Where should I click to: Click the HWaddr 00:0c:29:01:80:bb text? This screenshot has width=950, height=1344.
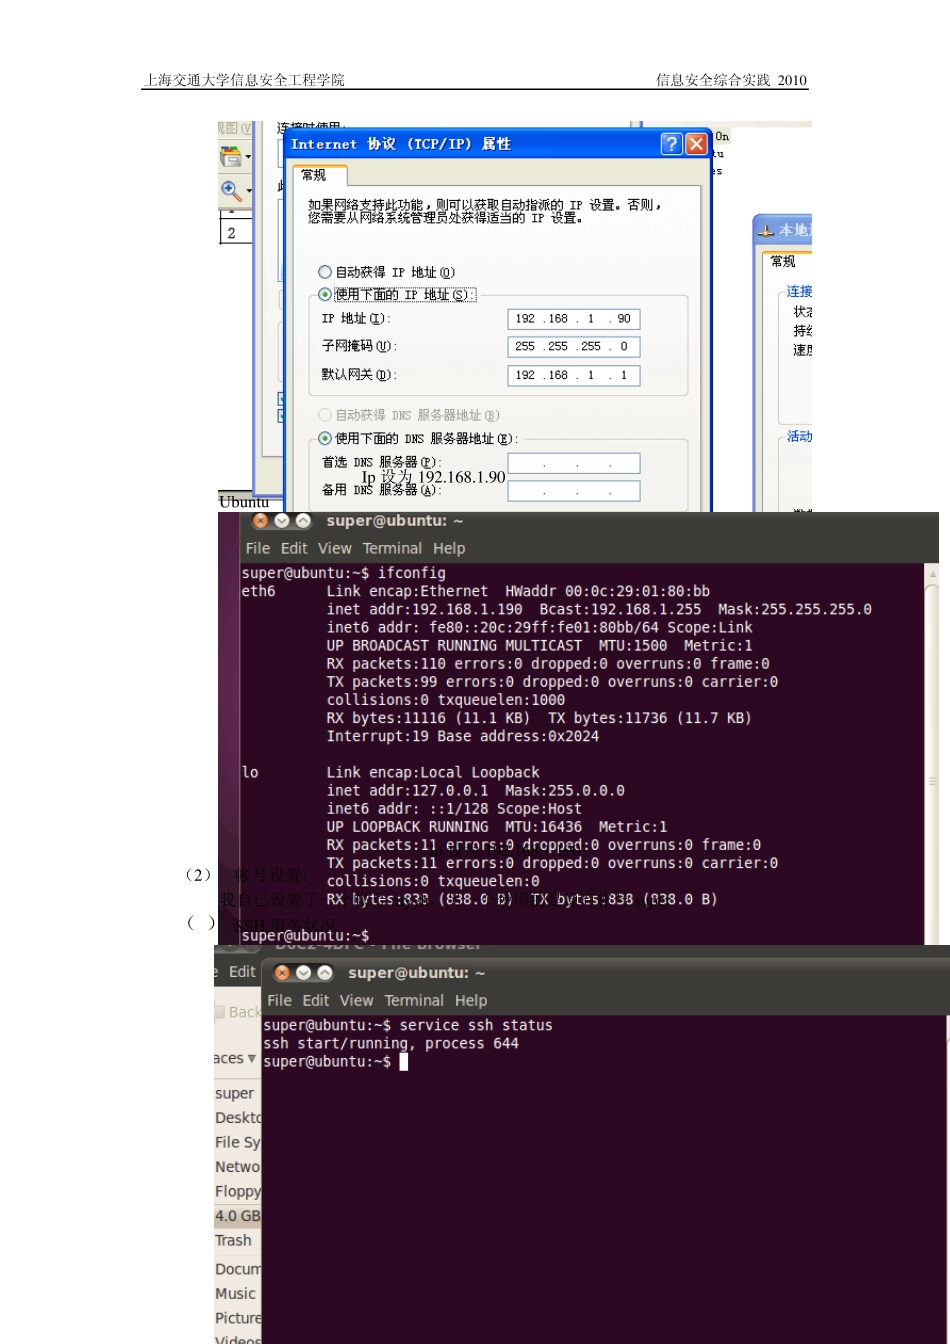pos(608,592)
